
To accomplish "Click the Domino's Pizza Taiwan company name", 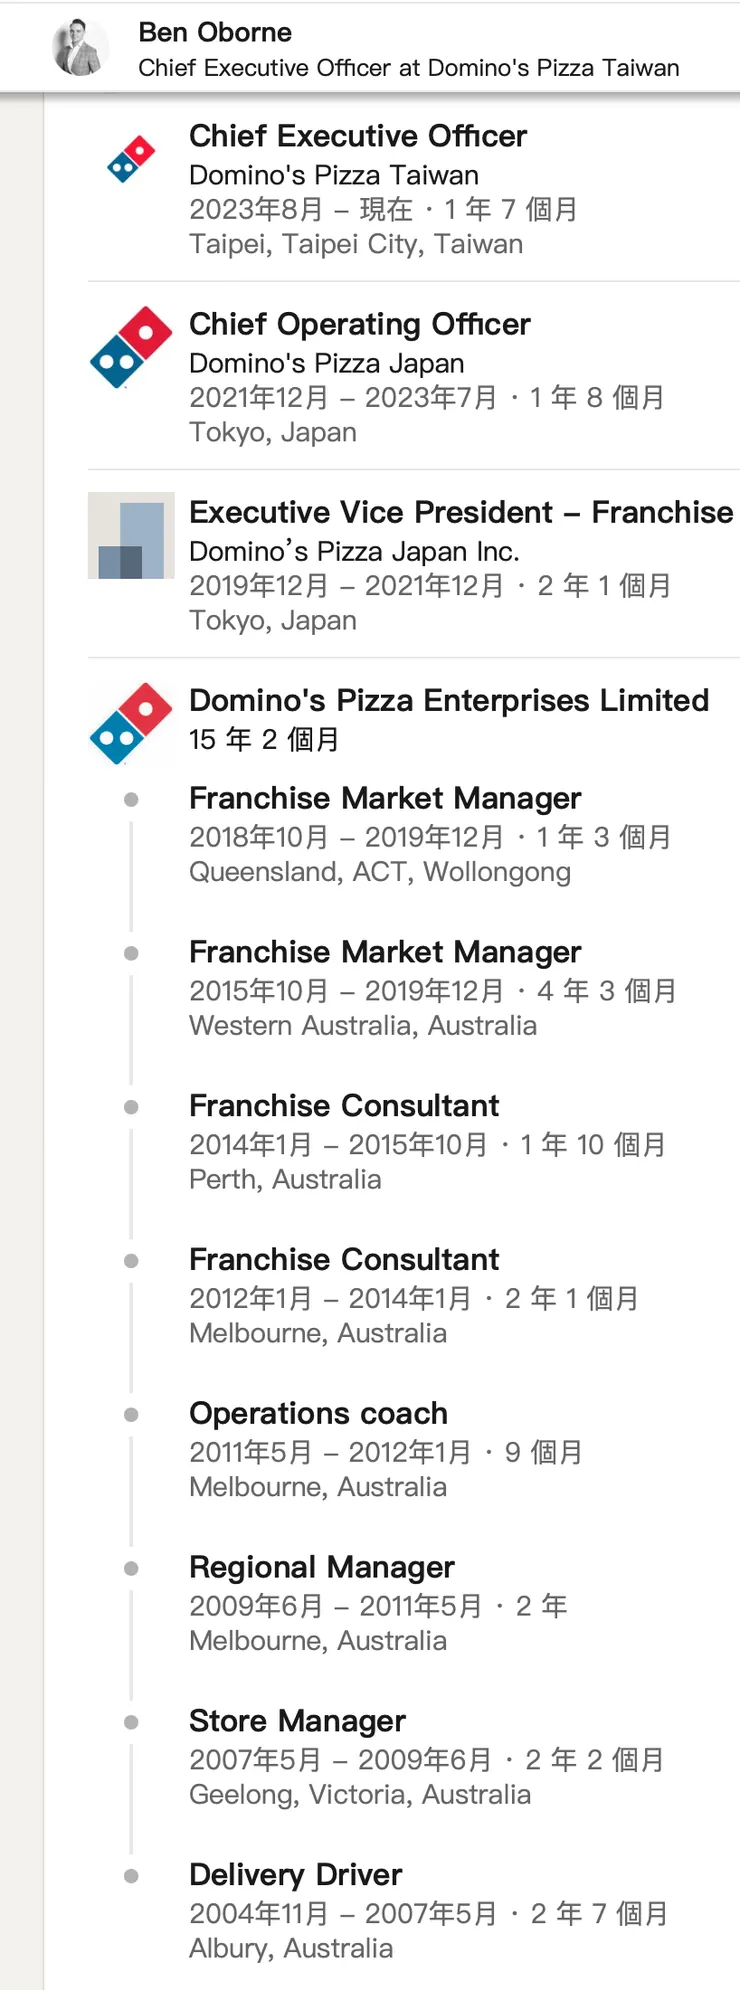I will (334, 175).
